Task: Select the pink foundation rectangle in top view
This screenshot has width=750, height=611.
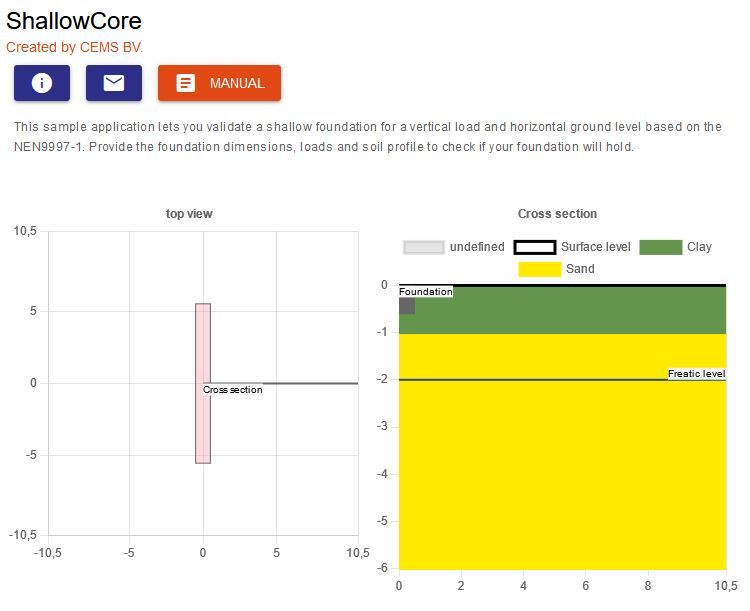Action: (x=203, y=383)
